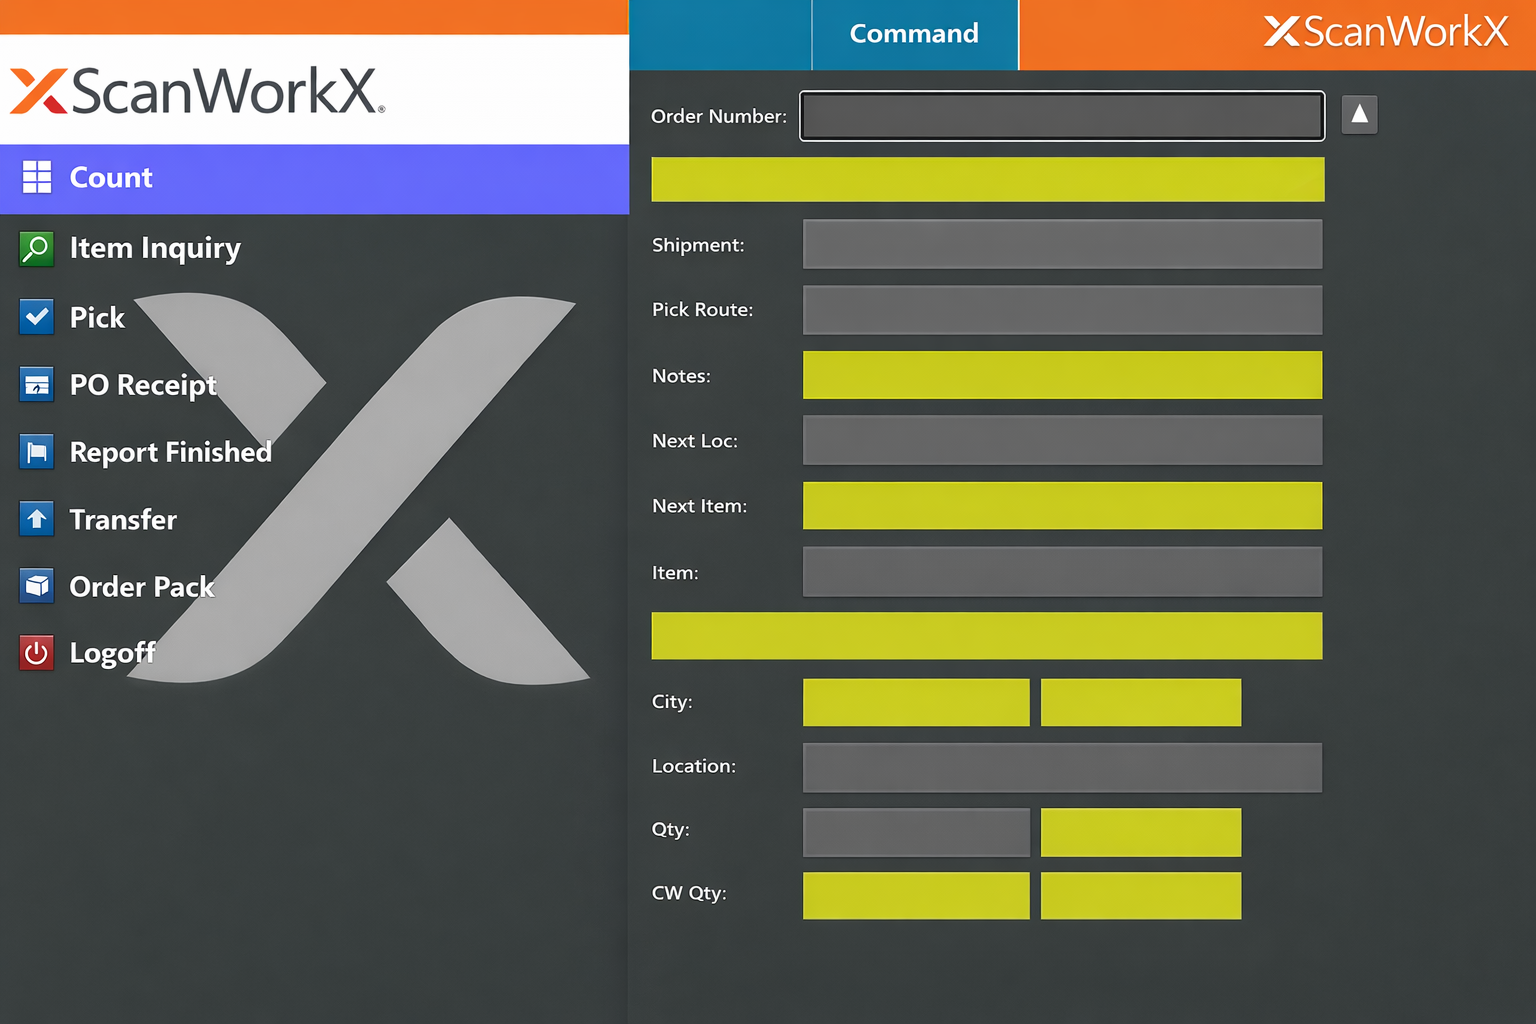Click the Order Pack box icon
The image size is (1536, 1024).
[36, 586]
